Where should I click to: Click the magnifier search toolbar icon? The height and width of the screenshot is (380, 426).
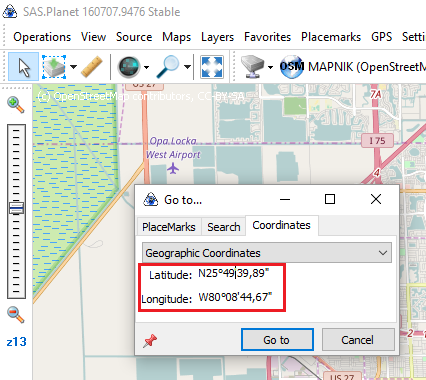click(168, 67)
